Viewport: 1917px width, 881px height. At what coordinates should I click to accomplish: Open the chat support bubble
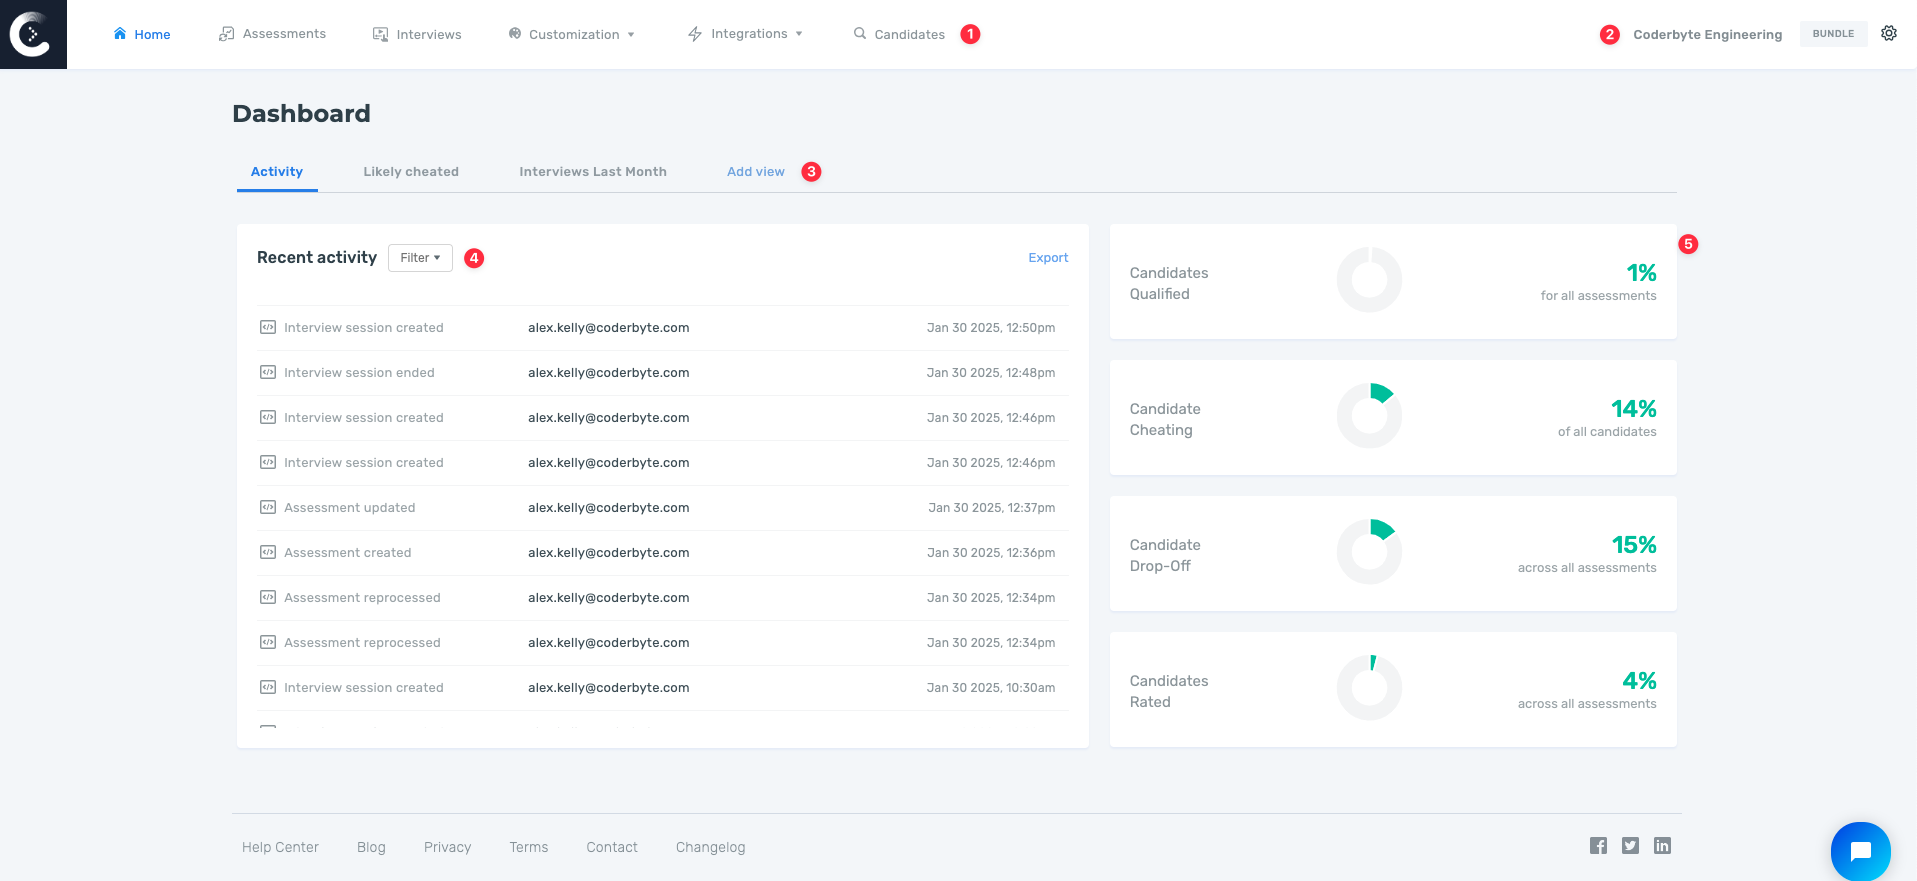point(1860,851)
